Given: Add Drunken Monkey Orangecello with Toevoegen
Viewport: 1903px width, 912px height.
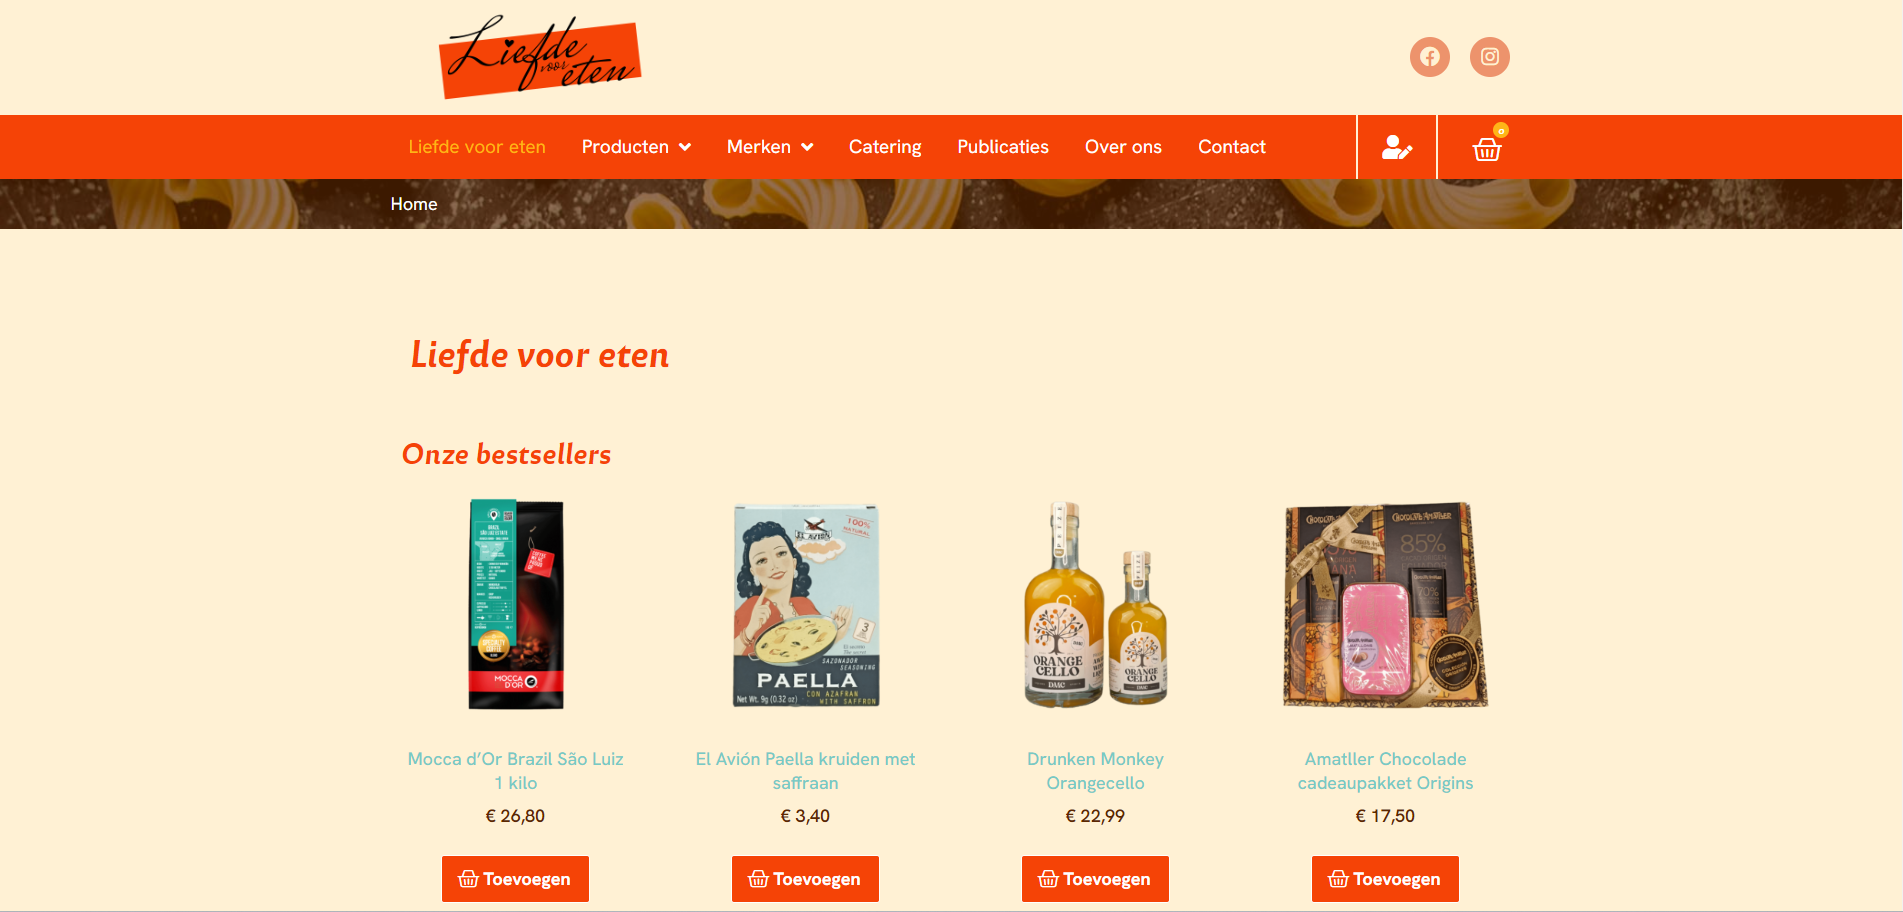Looking at the screenshot, I should 1095,879.
